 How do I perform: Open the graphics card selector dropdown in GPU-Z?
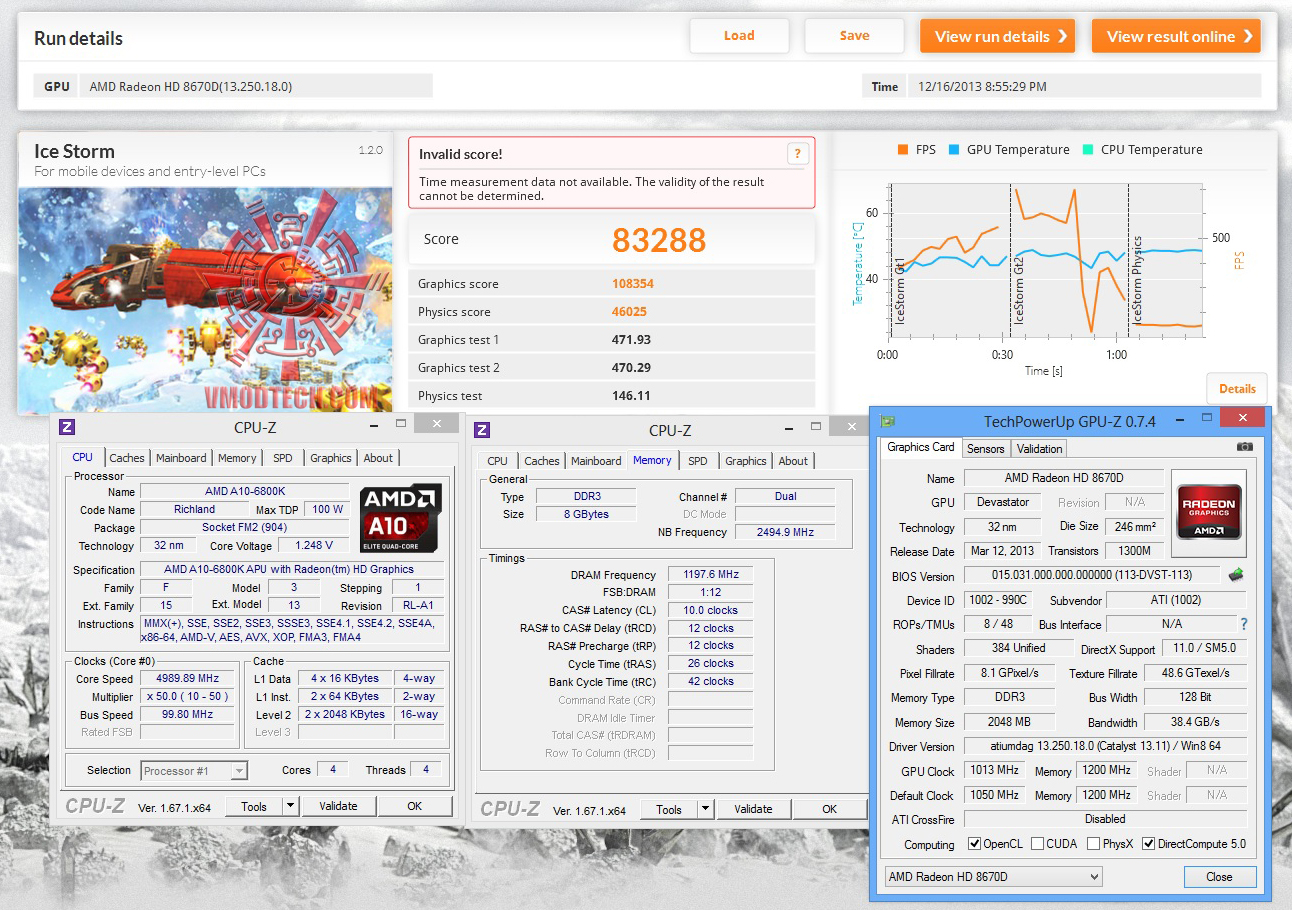click(x=993, y=877)
